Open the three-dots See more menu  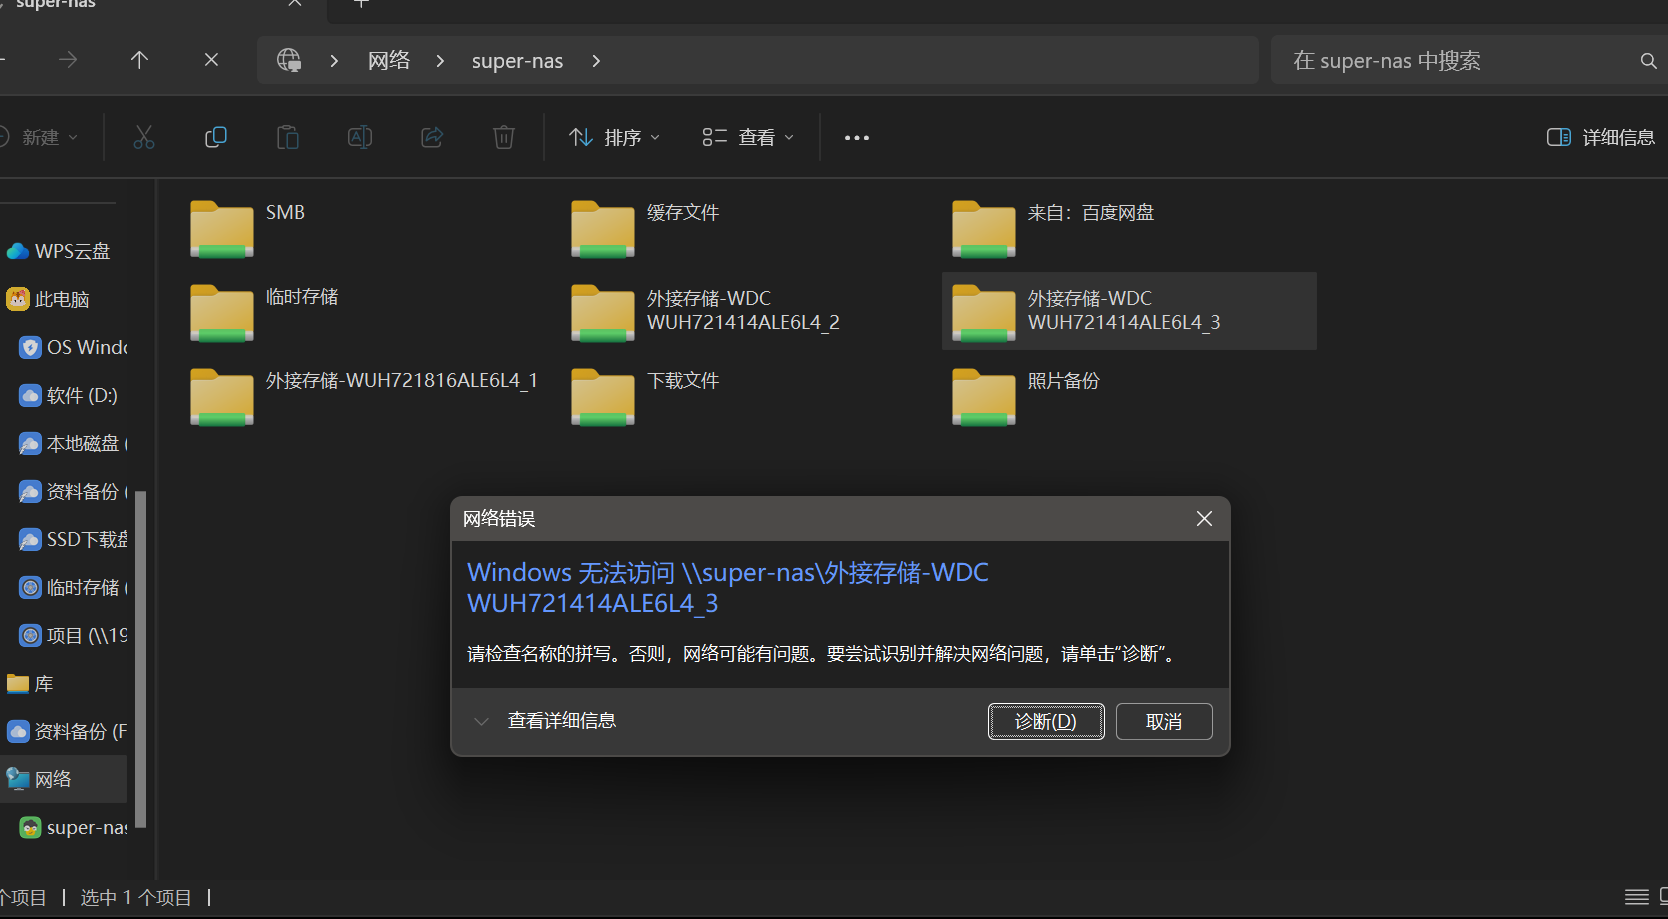pyautogui.click(x=857, y=138)
